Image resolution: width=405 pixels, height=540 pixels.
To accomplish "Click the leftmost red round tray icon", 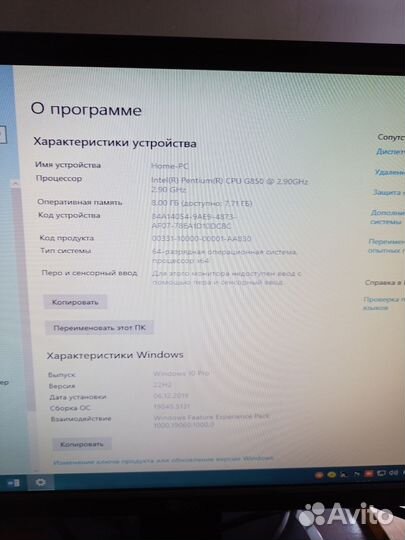I will pos(319,475).
